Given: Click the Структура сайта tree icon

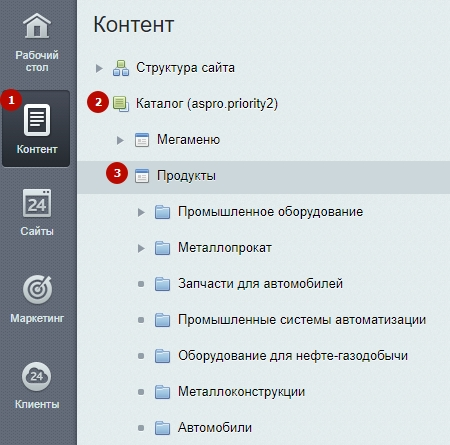Looking at the screenshot, I should click(x=121, y=68).
